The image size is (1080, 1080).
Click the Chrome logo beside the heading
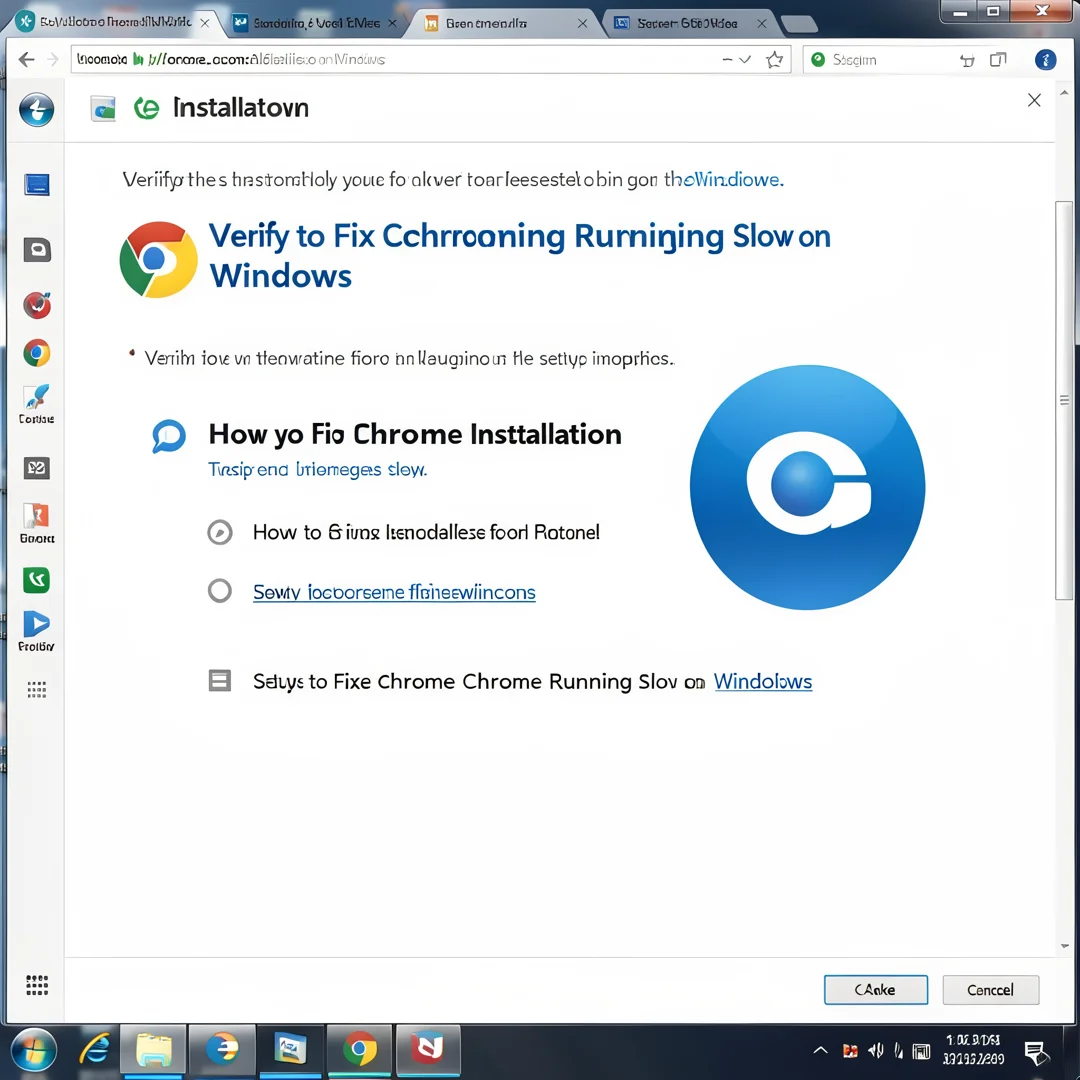(158, 260)
